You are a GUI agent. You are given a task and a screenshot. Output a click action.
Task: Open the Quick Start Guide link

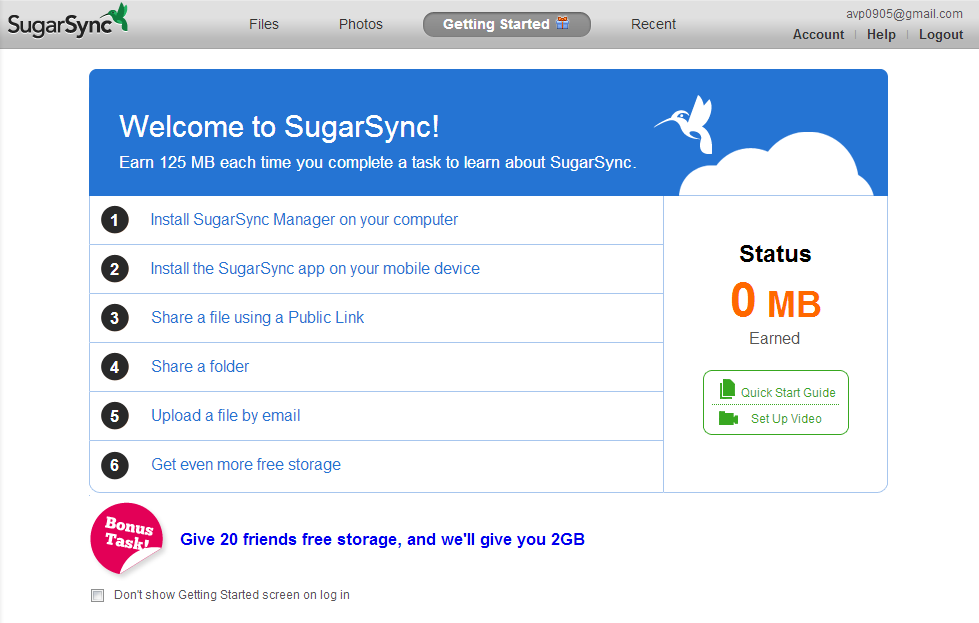[788, 393]
